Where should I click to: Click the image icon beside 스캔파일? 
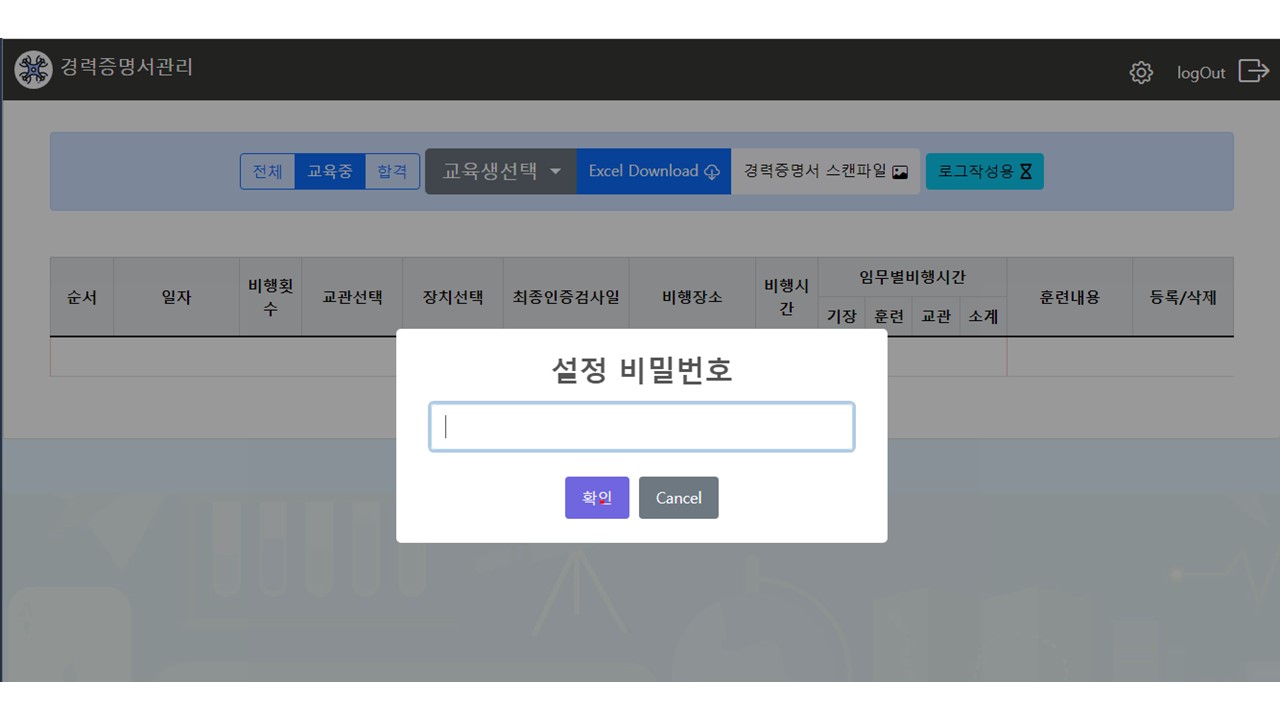[x=900, y=172]
